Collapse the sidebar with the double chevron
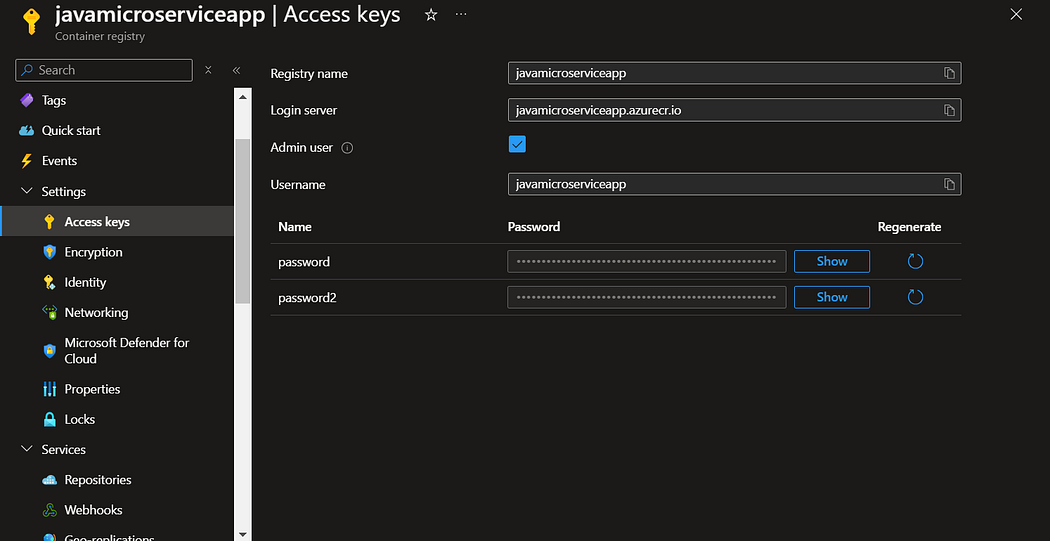 pyautogui.click(x=236, y=70)
